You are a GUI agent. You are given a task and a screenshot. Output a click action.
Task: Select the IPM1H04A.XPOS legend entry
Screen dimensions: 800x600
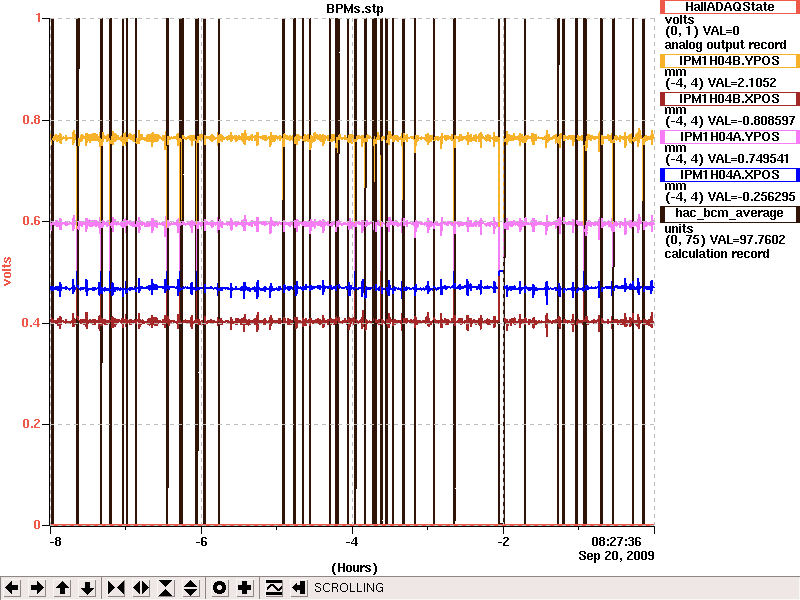click(730, 175)
